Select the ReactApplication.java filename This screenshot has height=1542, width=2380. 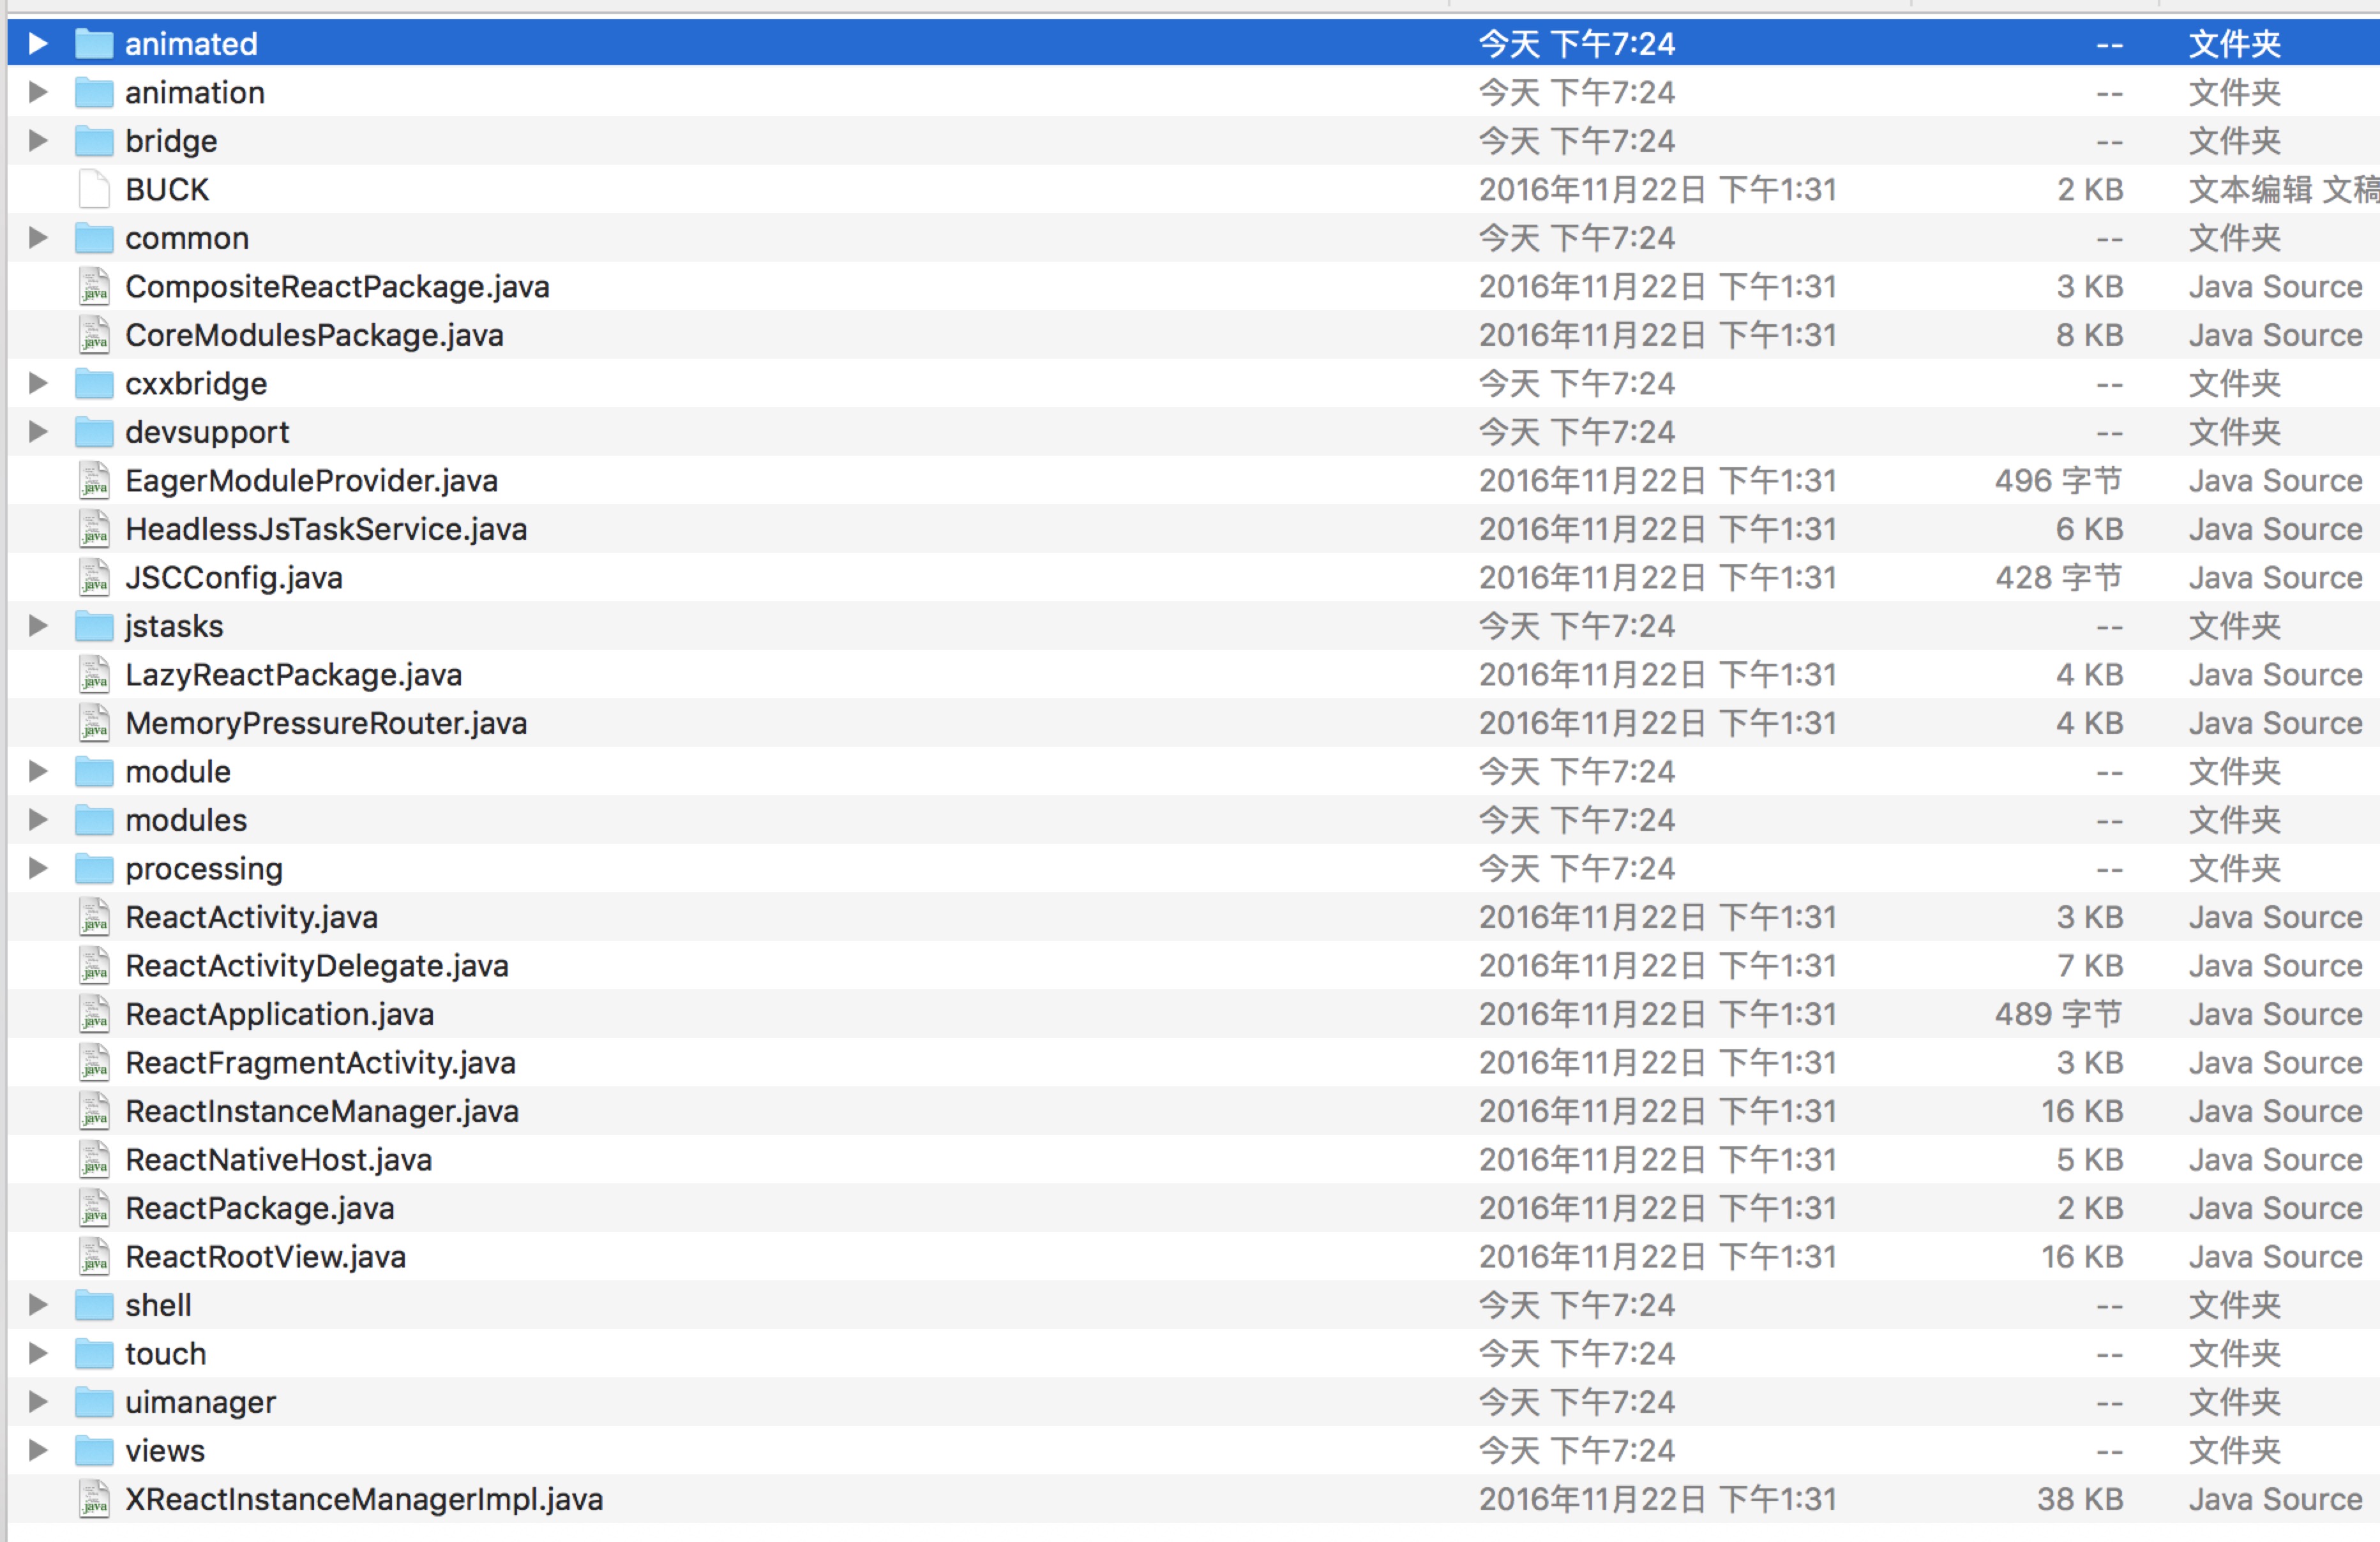tap(280, 1014)
